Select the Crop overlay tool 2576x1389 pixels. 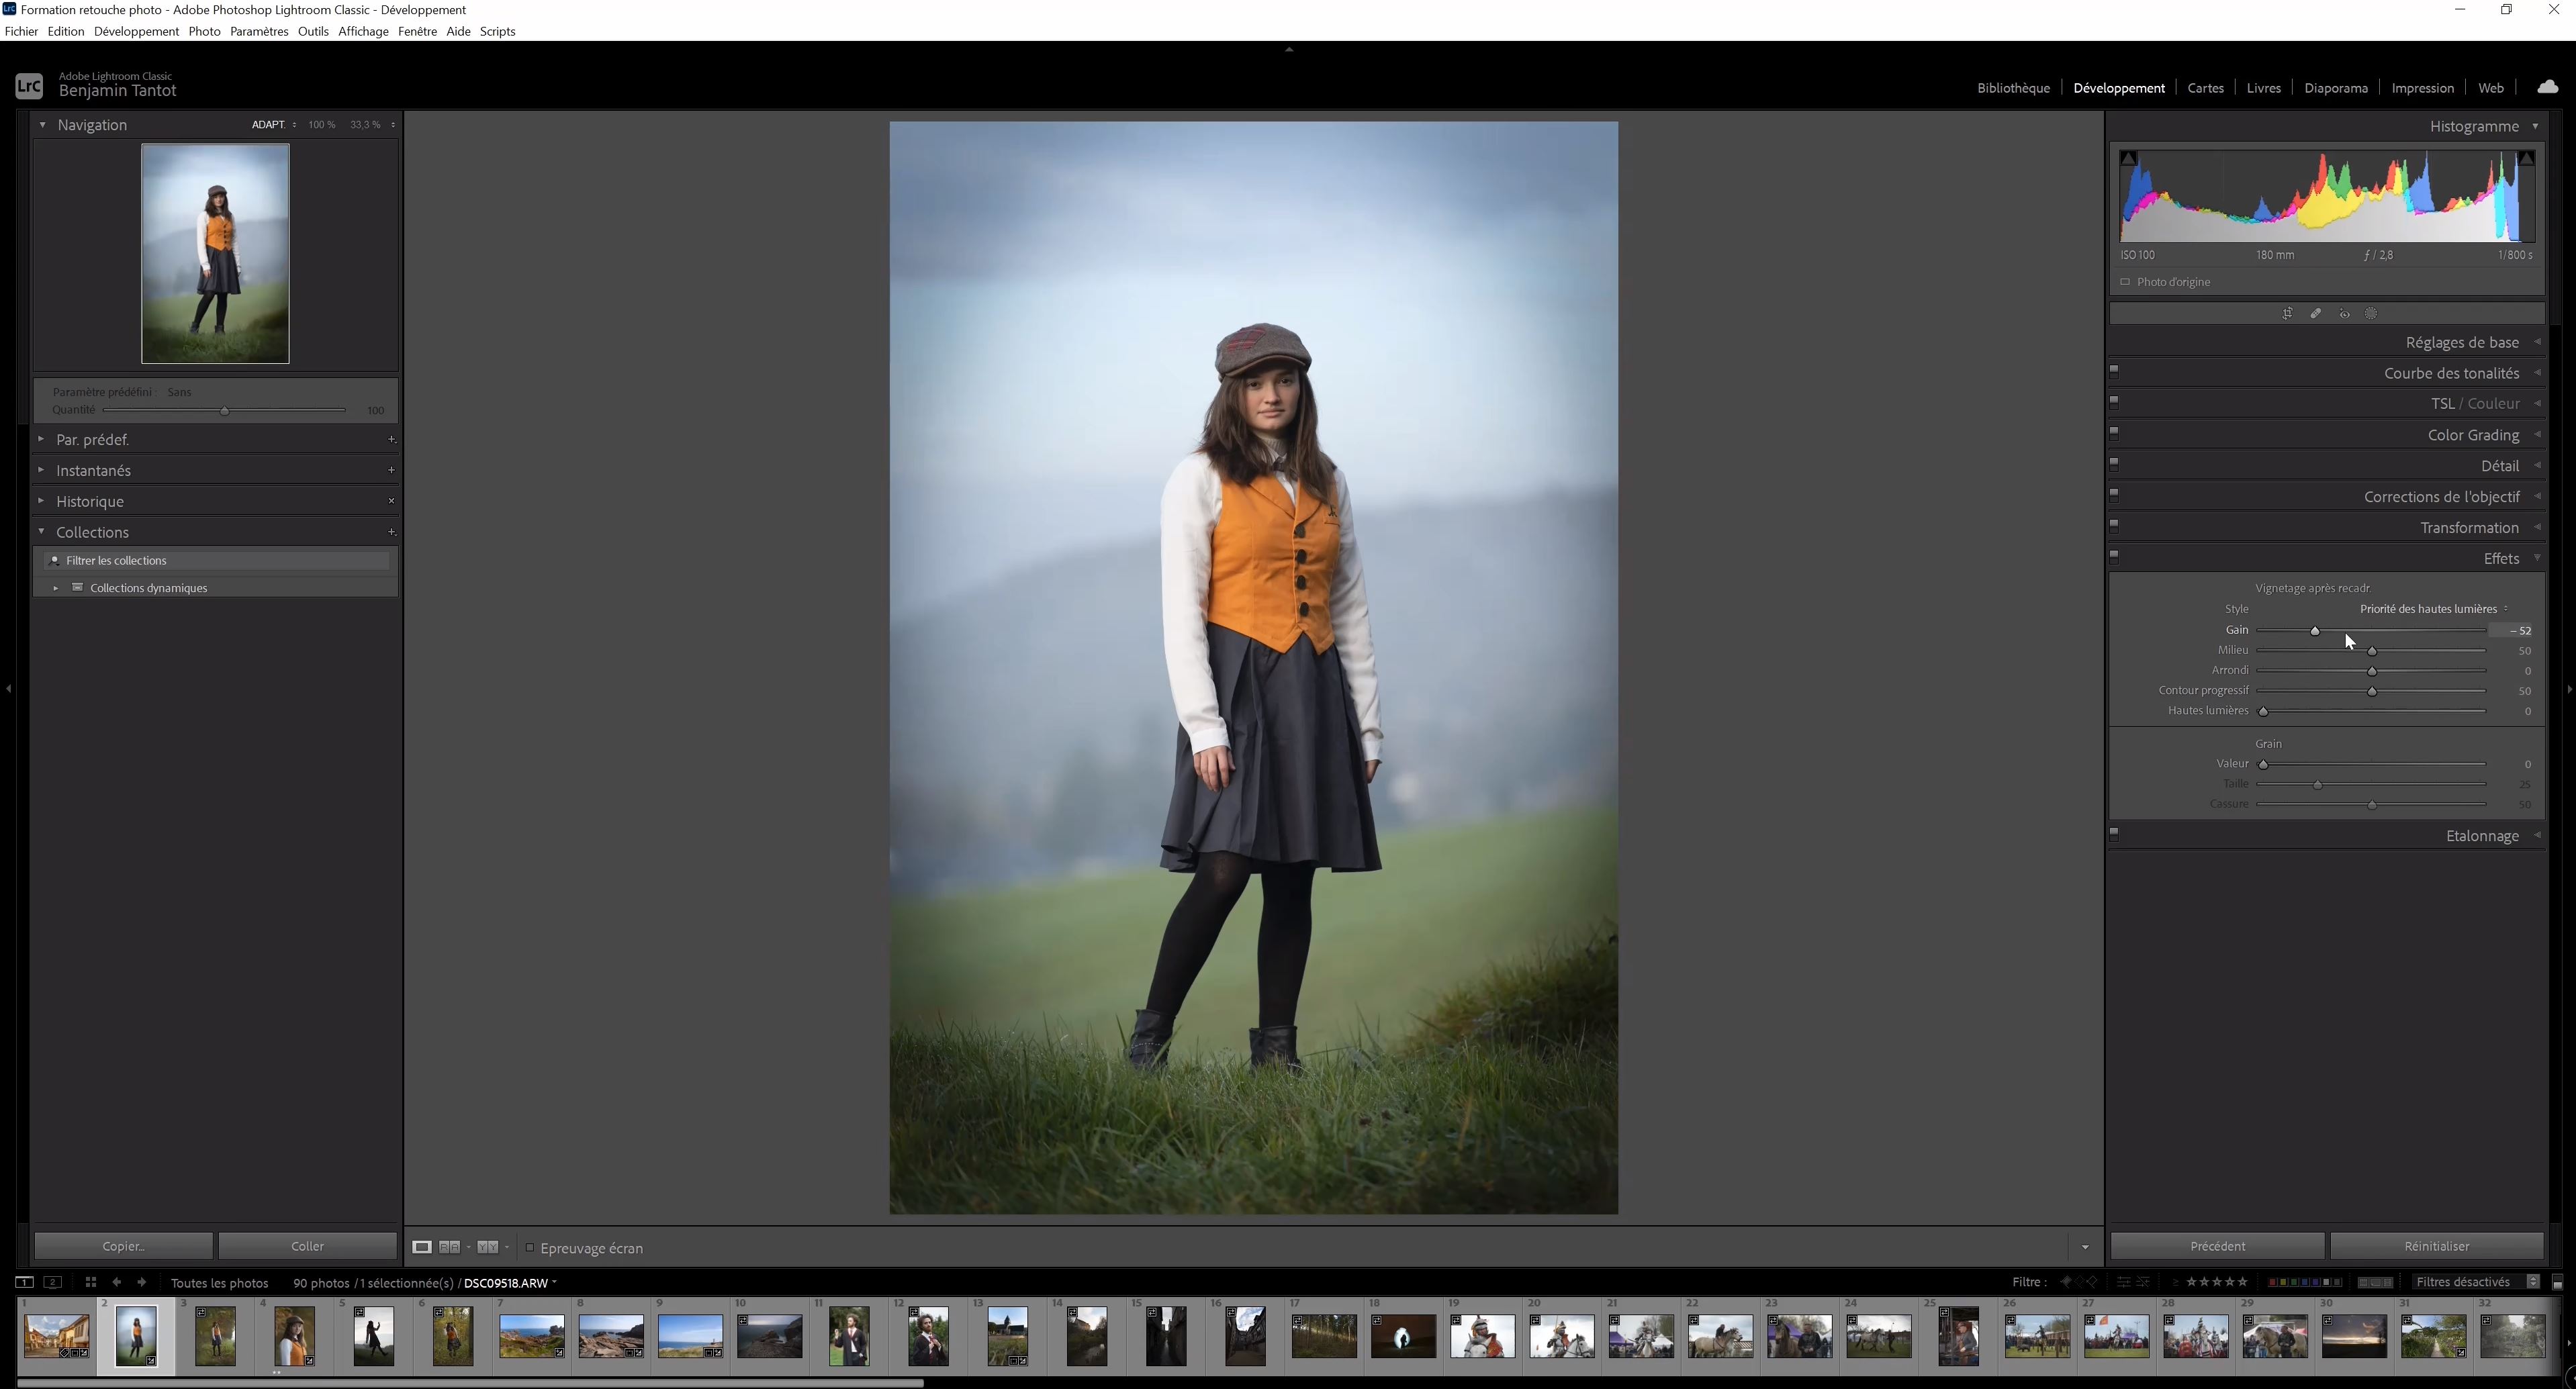[x=2287, y=314]
